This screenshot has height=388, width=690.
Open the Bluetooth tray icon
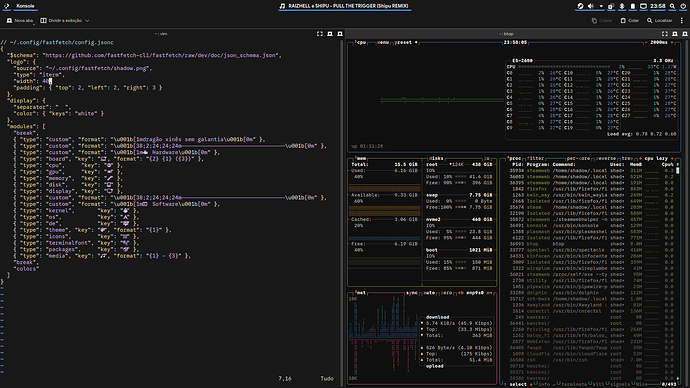(622, 6)
